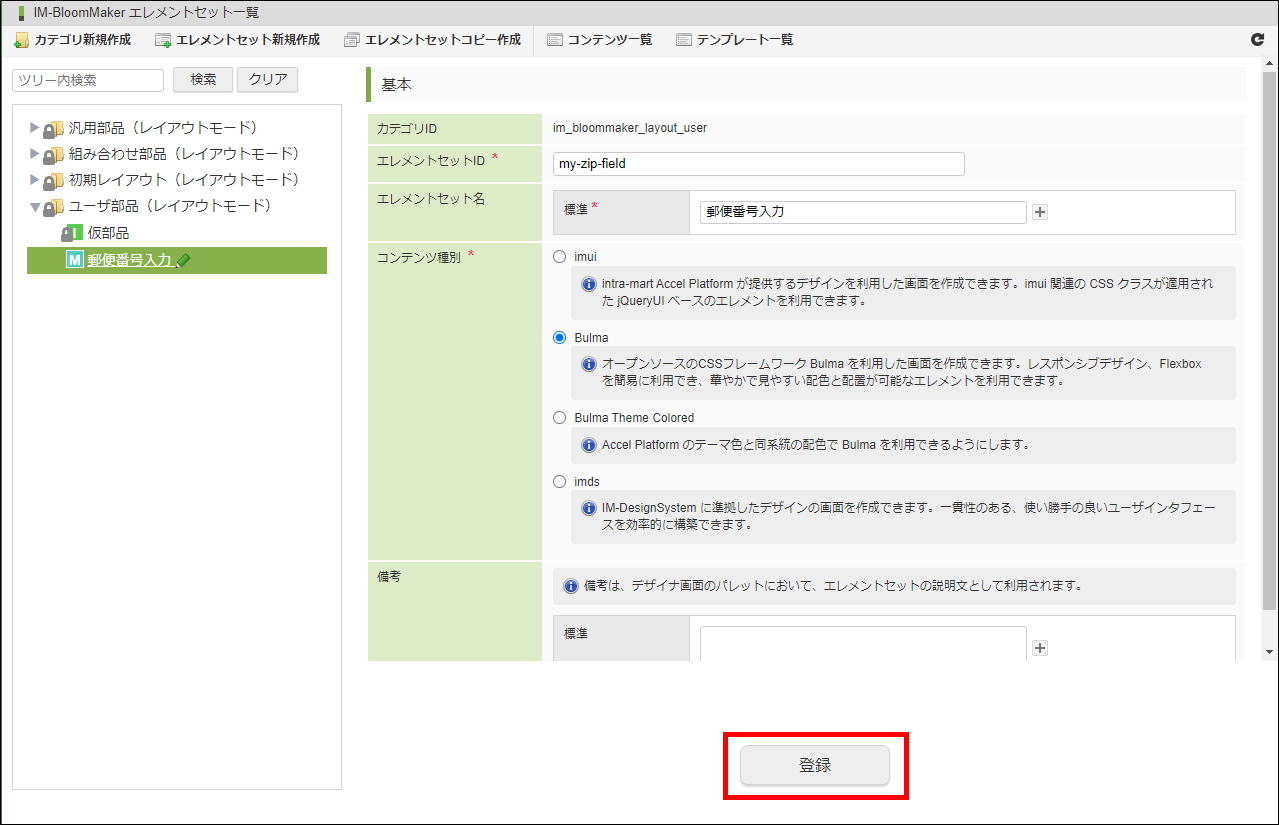Click the エレメントセットID input field
The image size is (1279, 825).
click(x=758, y=164)
